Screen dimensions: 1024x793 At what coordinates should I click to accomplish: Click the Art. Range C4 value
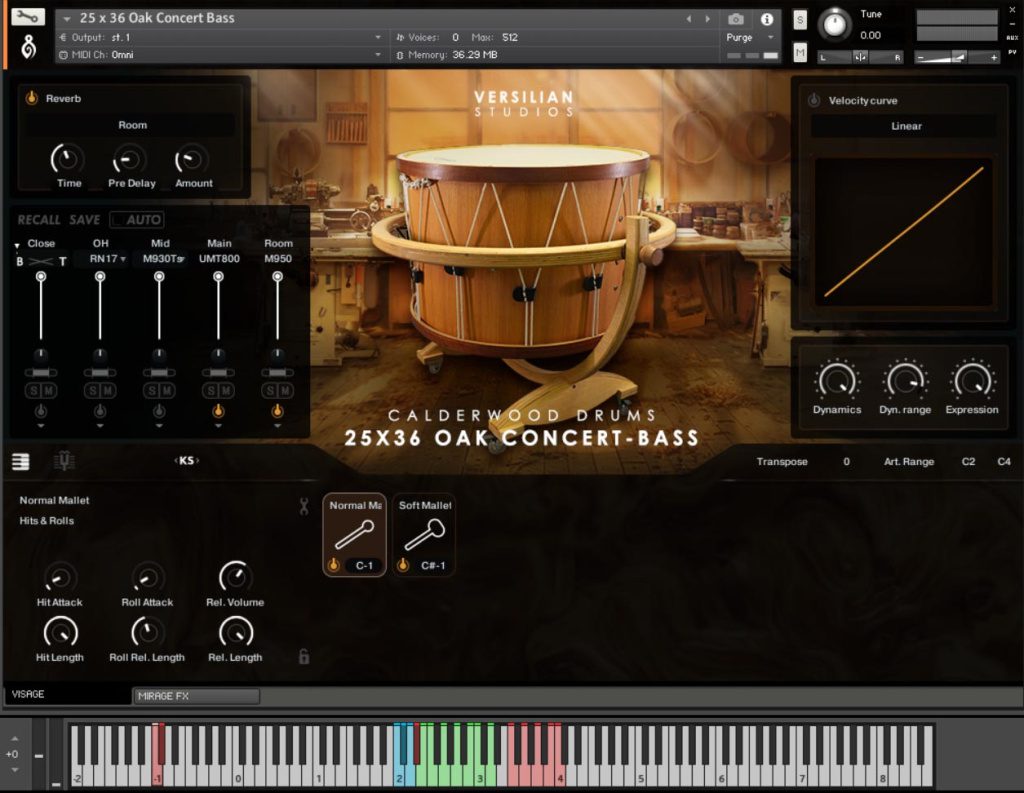1004,462
